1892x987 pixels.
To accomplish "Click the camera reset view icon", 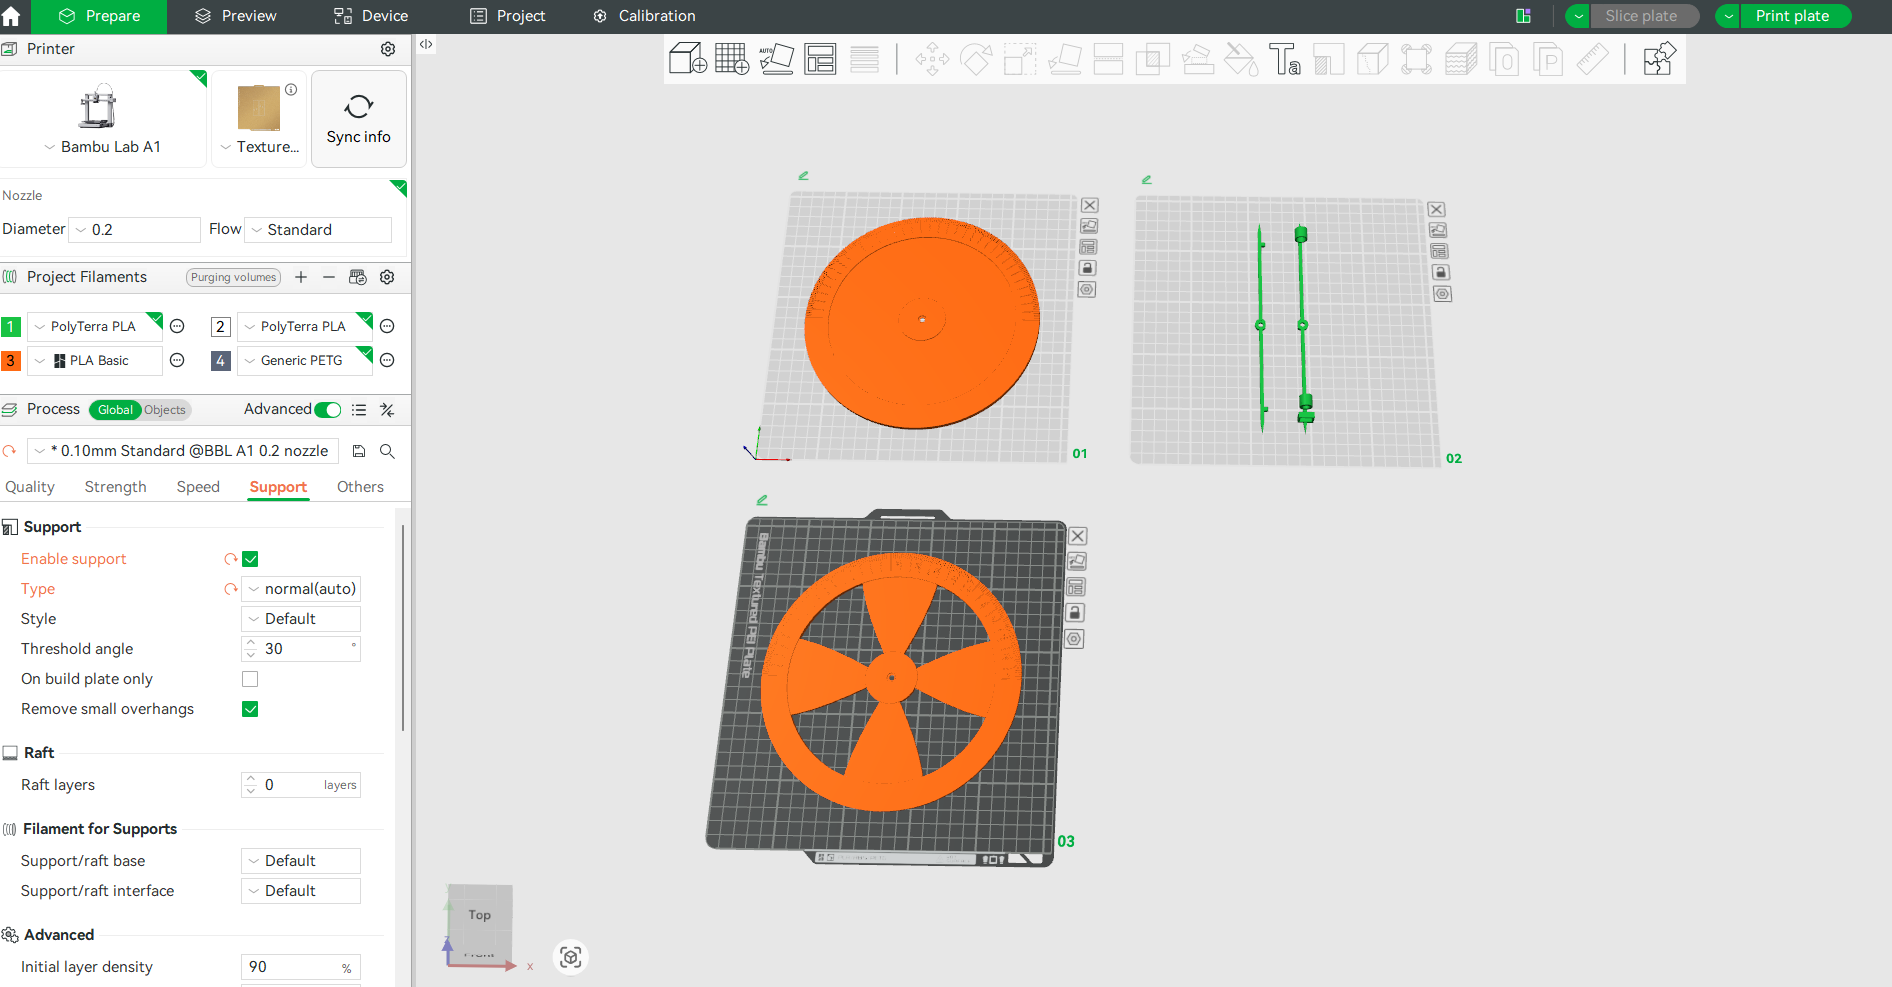I will (x=571, y=957).
